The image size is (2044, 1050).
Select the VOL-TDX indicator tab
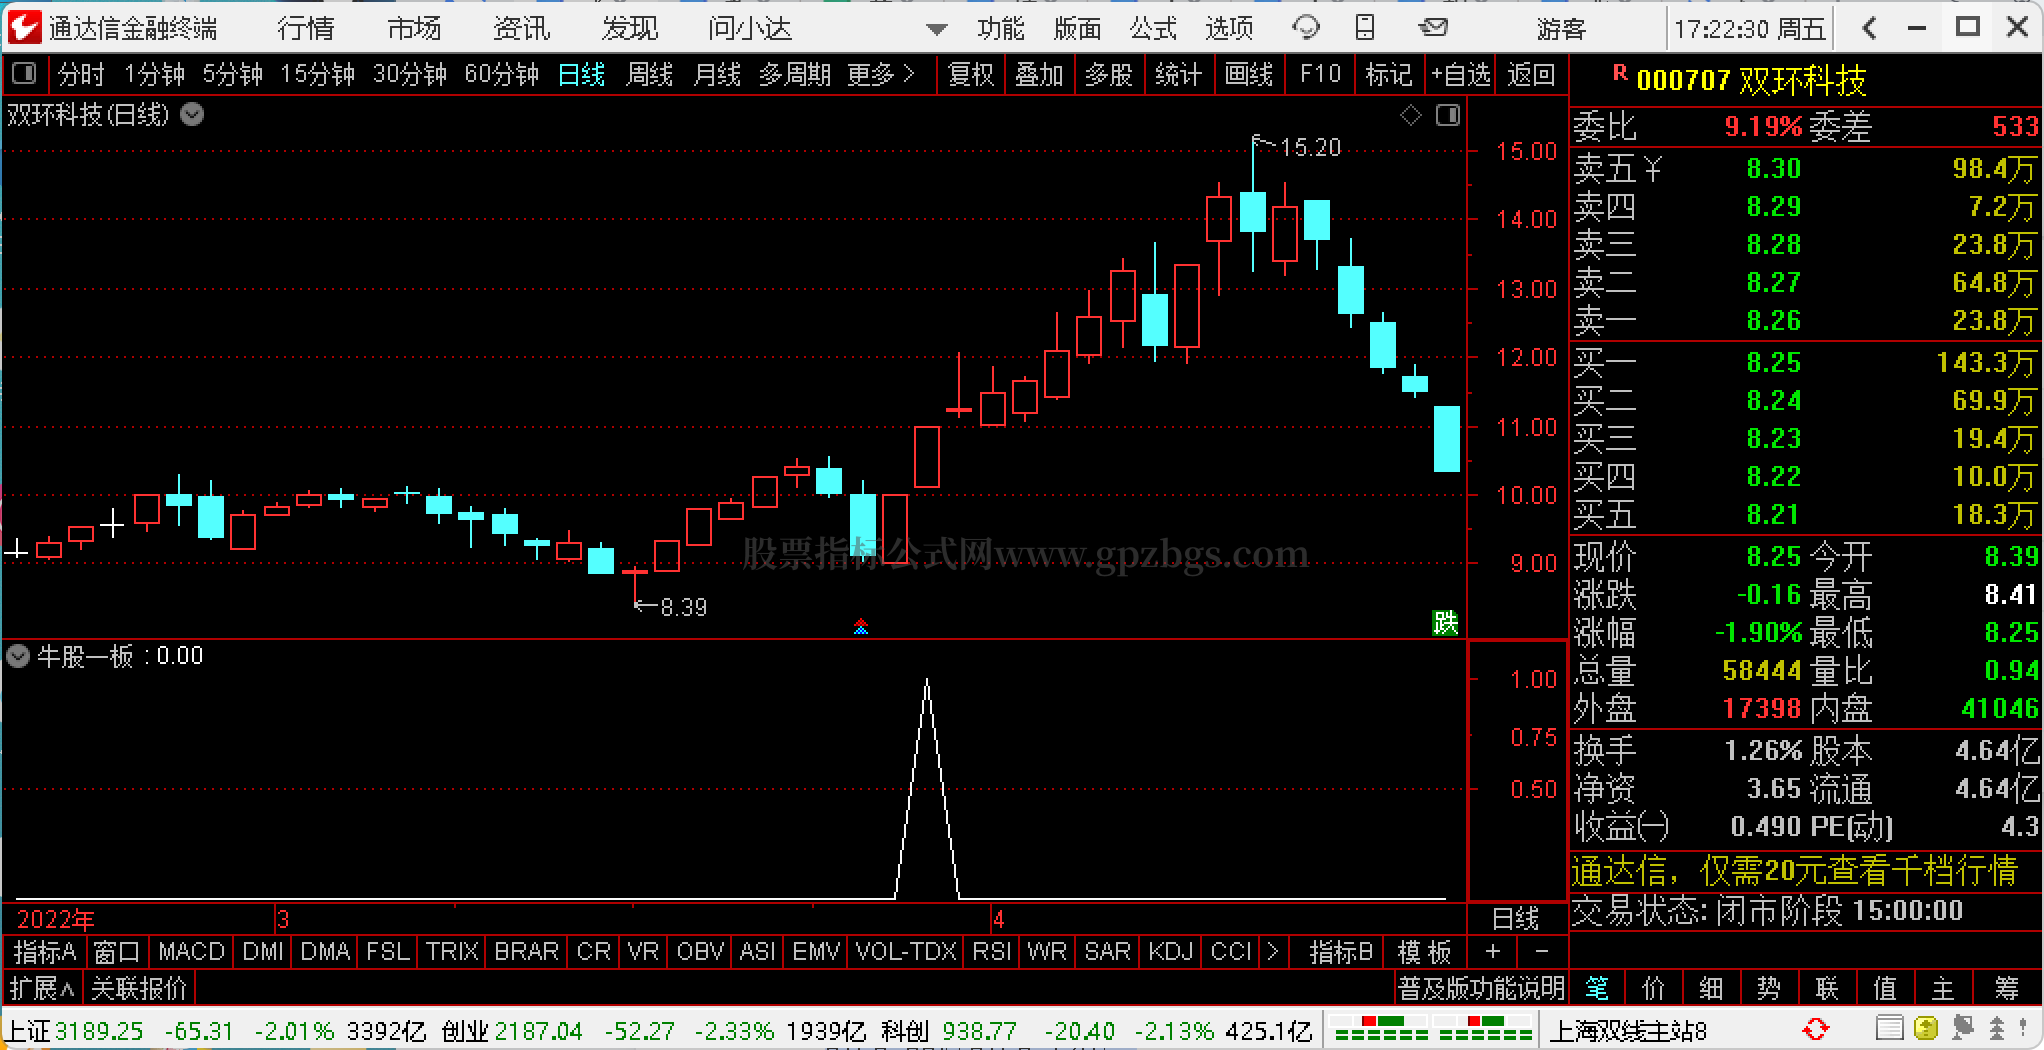[x=906, y=951]
